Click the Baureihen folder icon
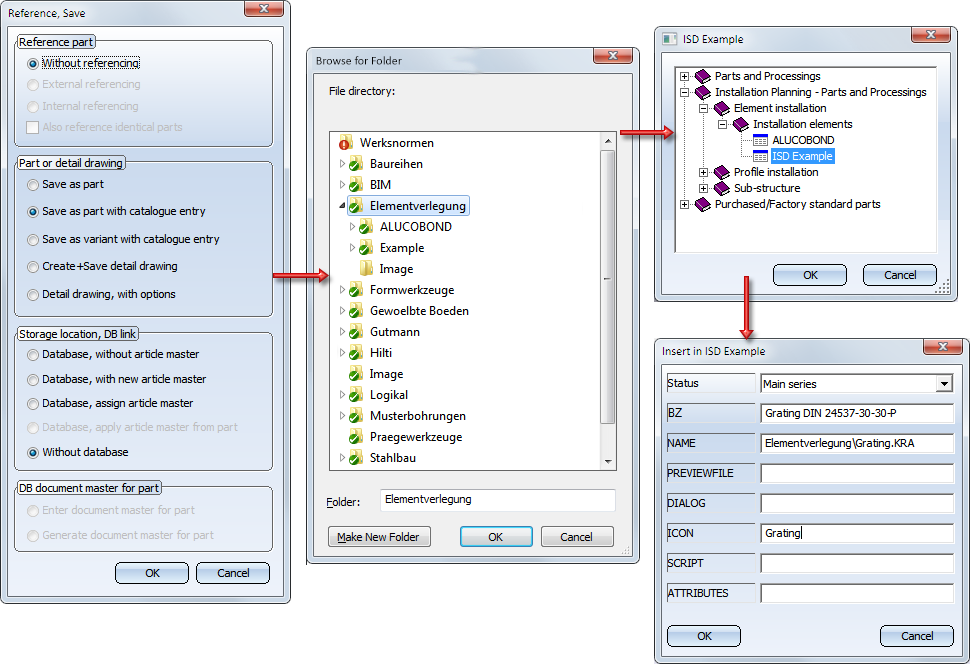 (x=356, y=164)
